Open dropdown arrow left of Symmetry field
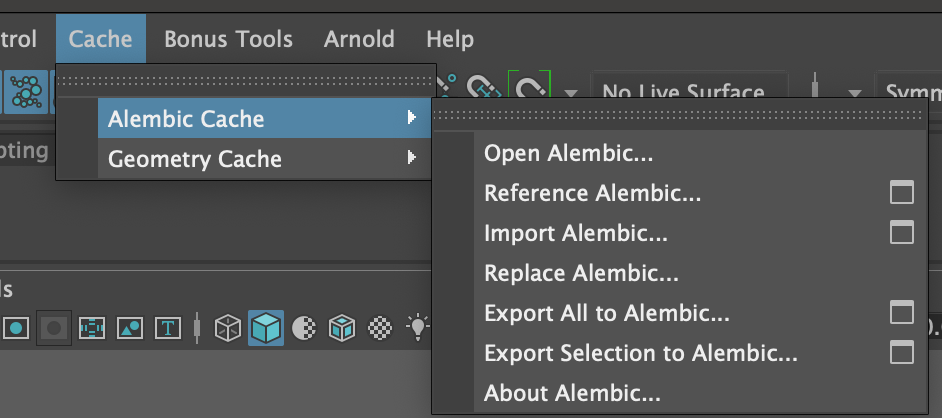Viewport: 942px width, 418px height. 855,94
